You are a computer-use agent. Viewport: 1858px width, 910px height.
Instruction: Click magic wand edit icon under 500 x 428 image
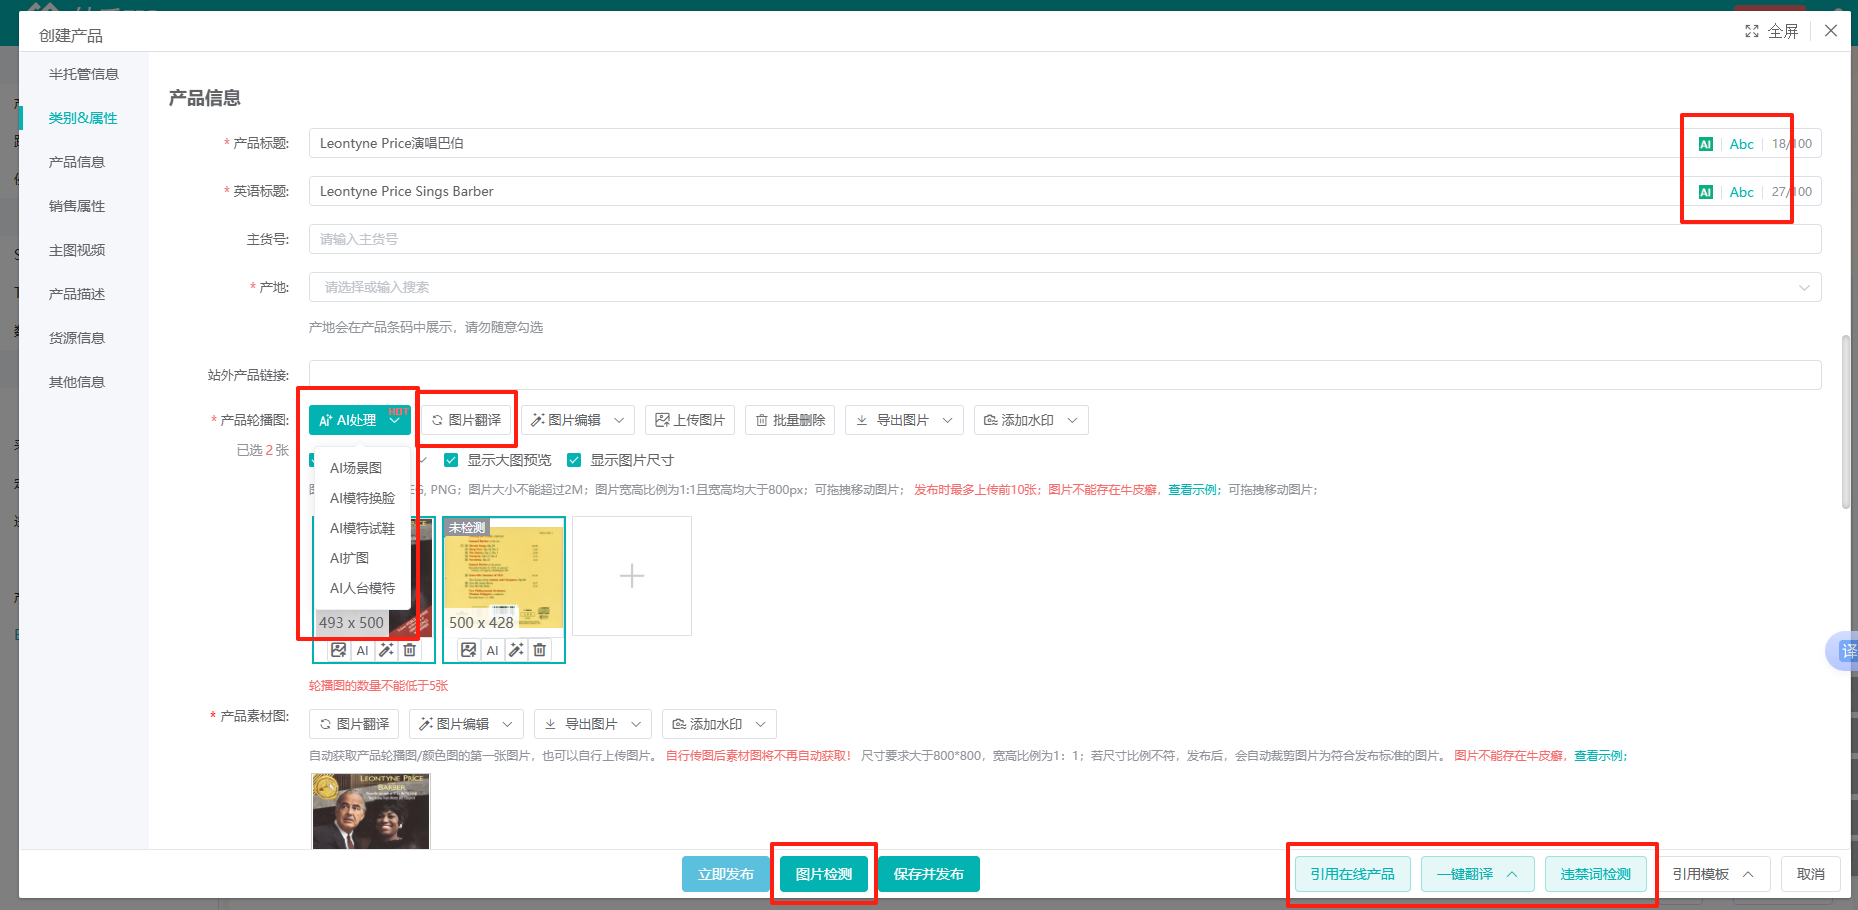click(x=516, y=650)
